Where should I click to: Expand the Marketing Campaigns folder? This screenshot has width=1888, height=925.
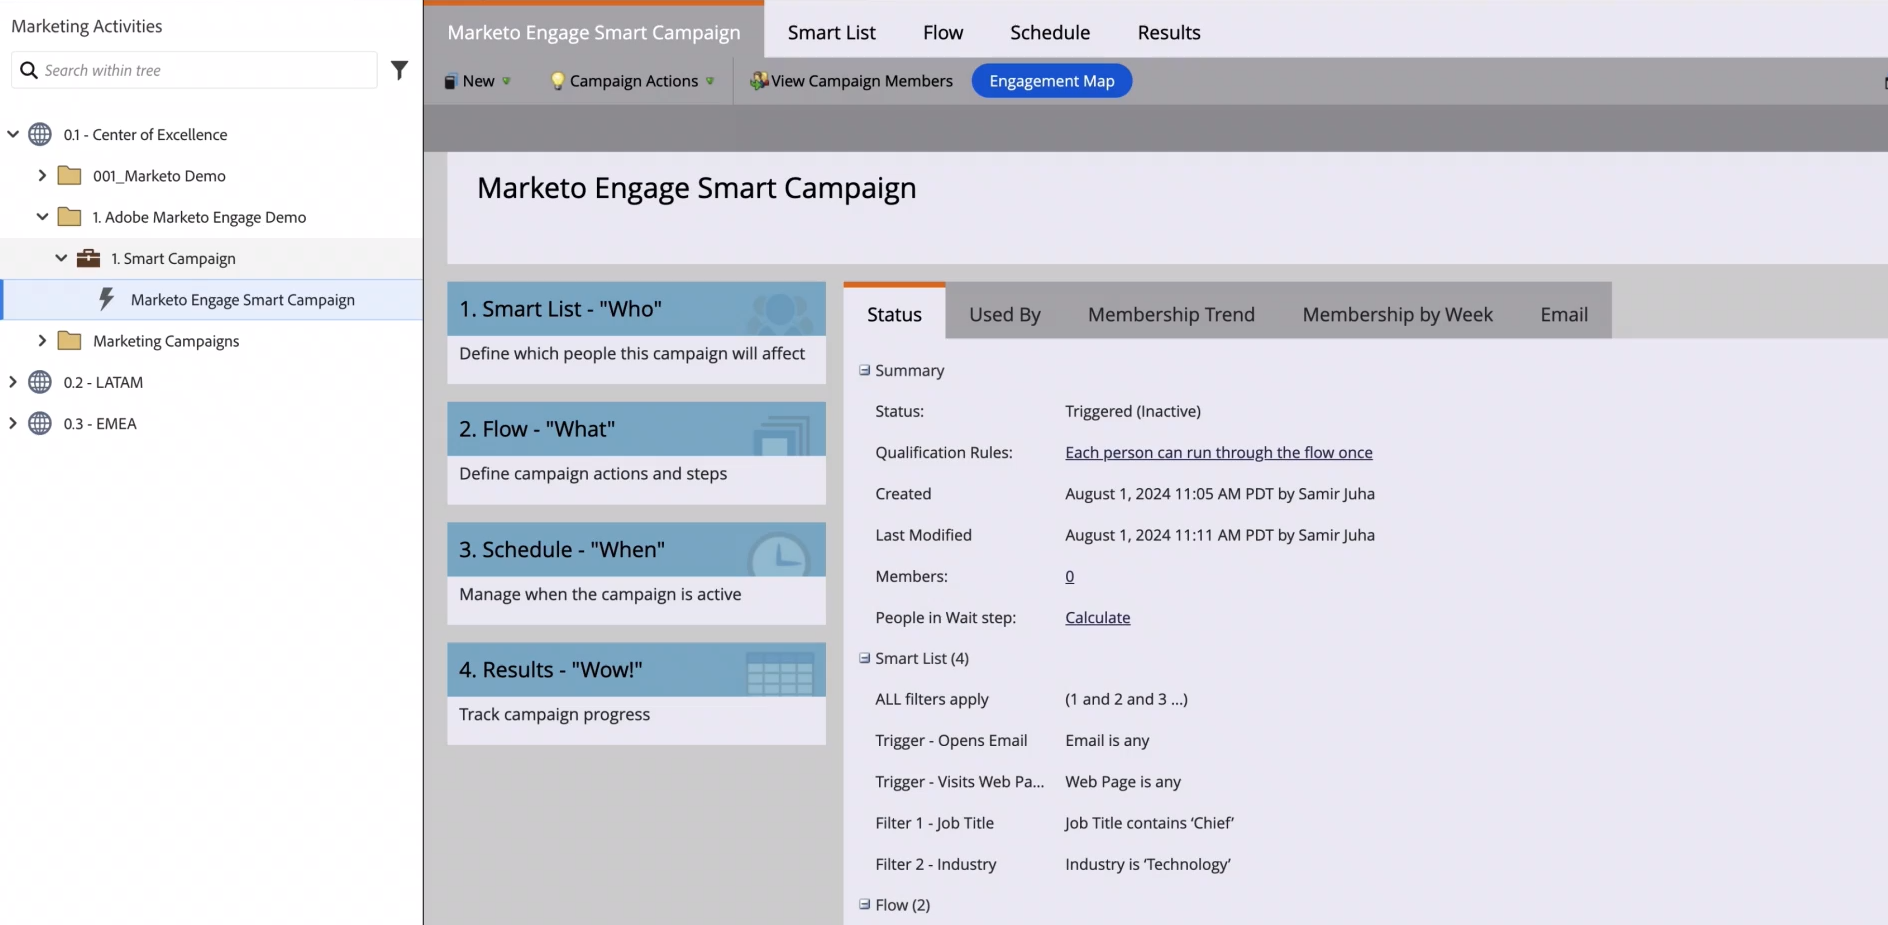(x=42, y=340)
